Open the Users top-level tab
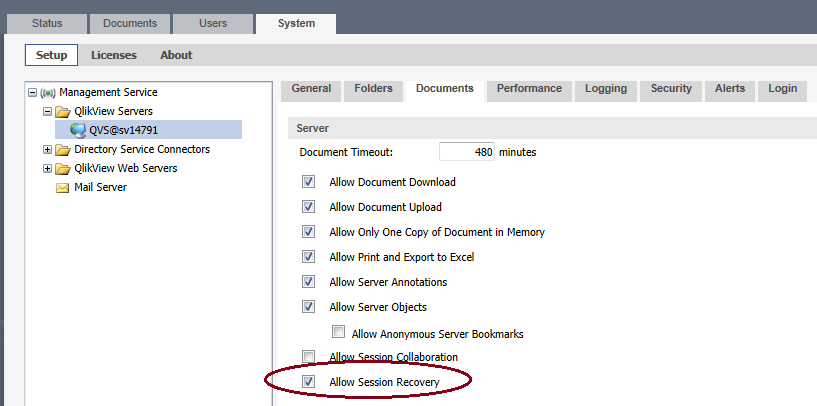Image resolution: width=817 pixels, height=406 pixels. tap(211, 23)
